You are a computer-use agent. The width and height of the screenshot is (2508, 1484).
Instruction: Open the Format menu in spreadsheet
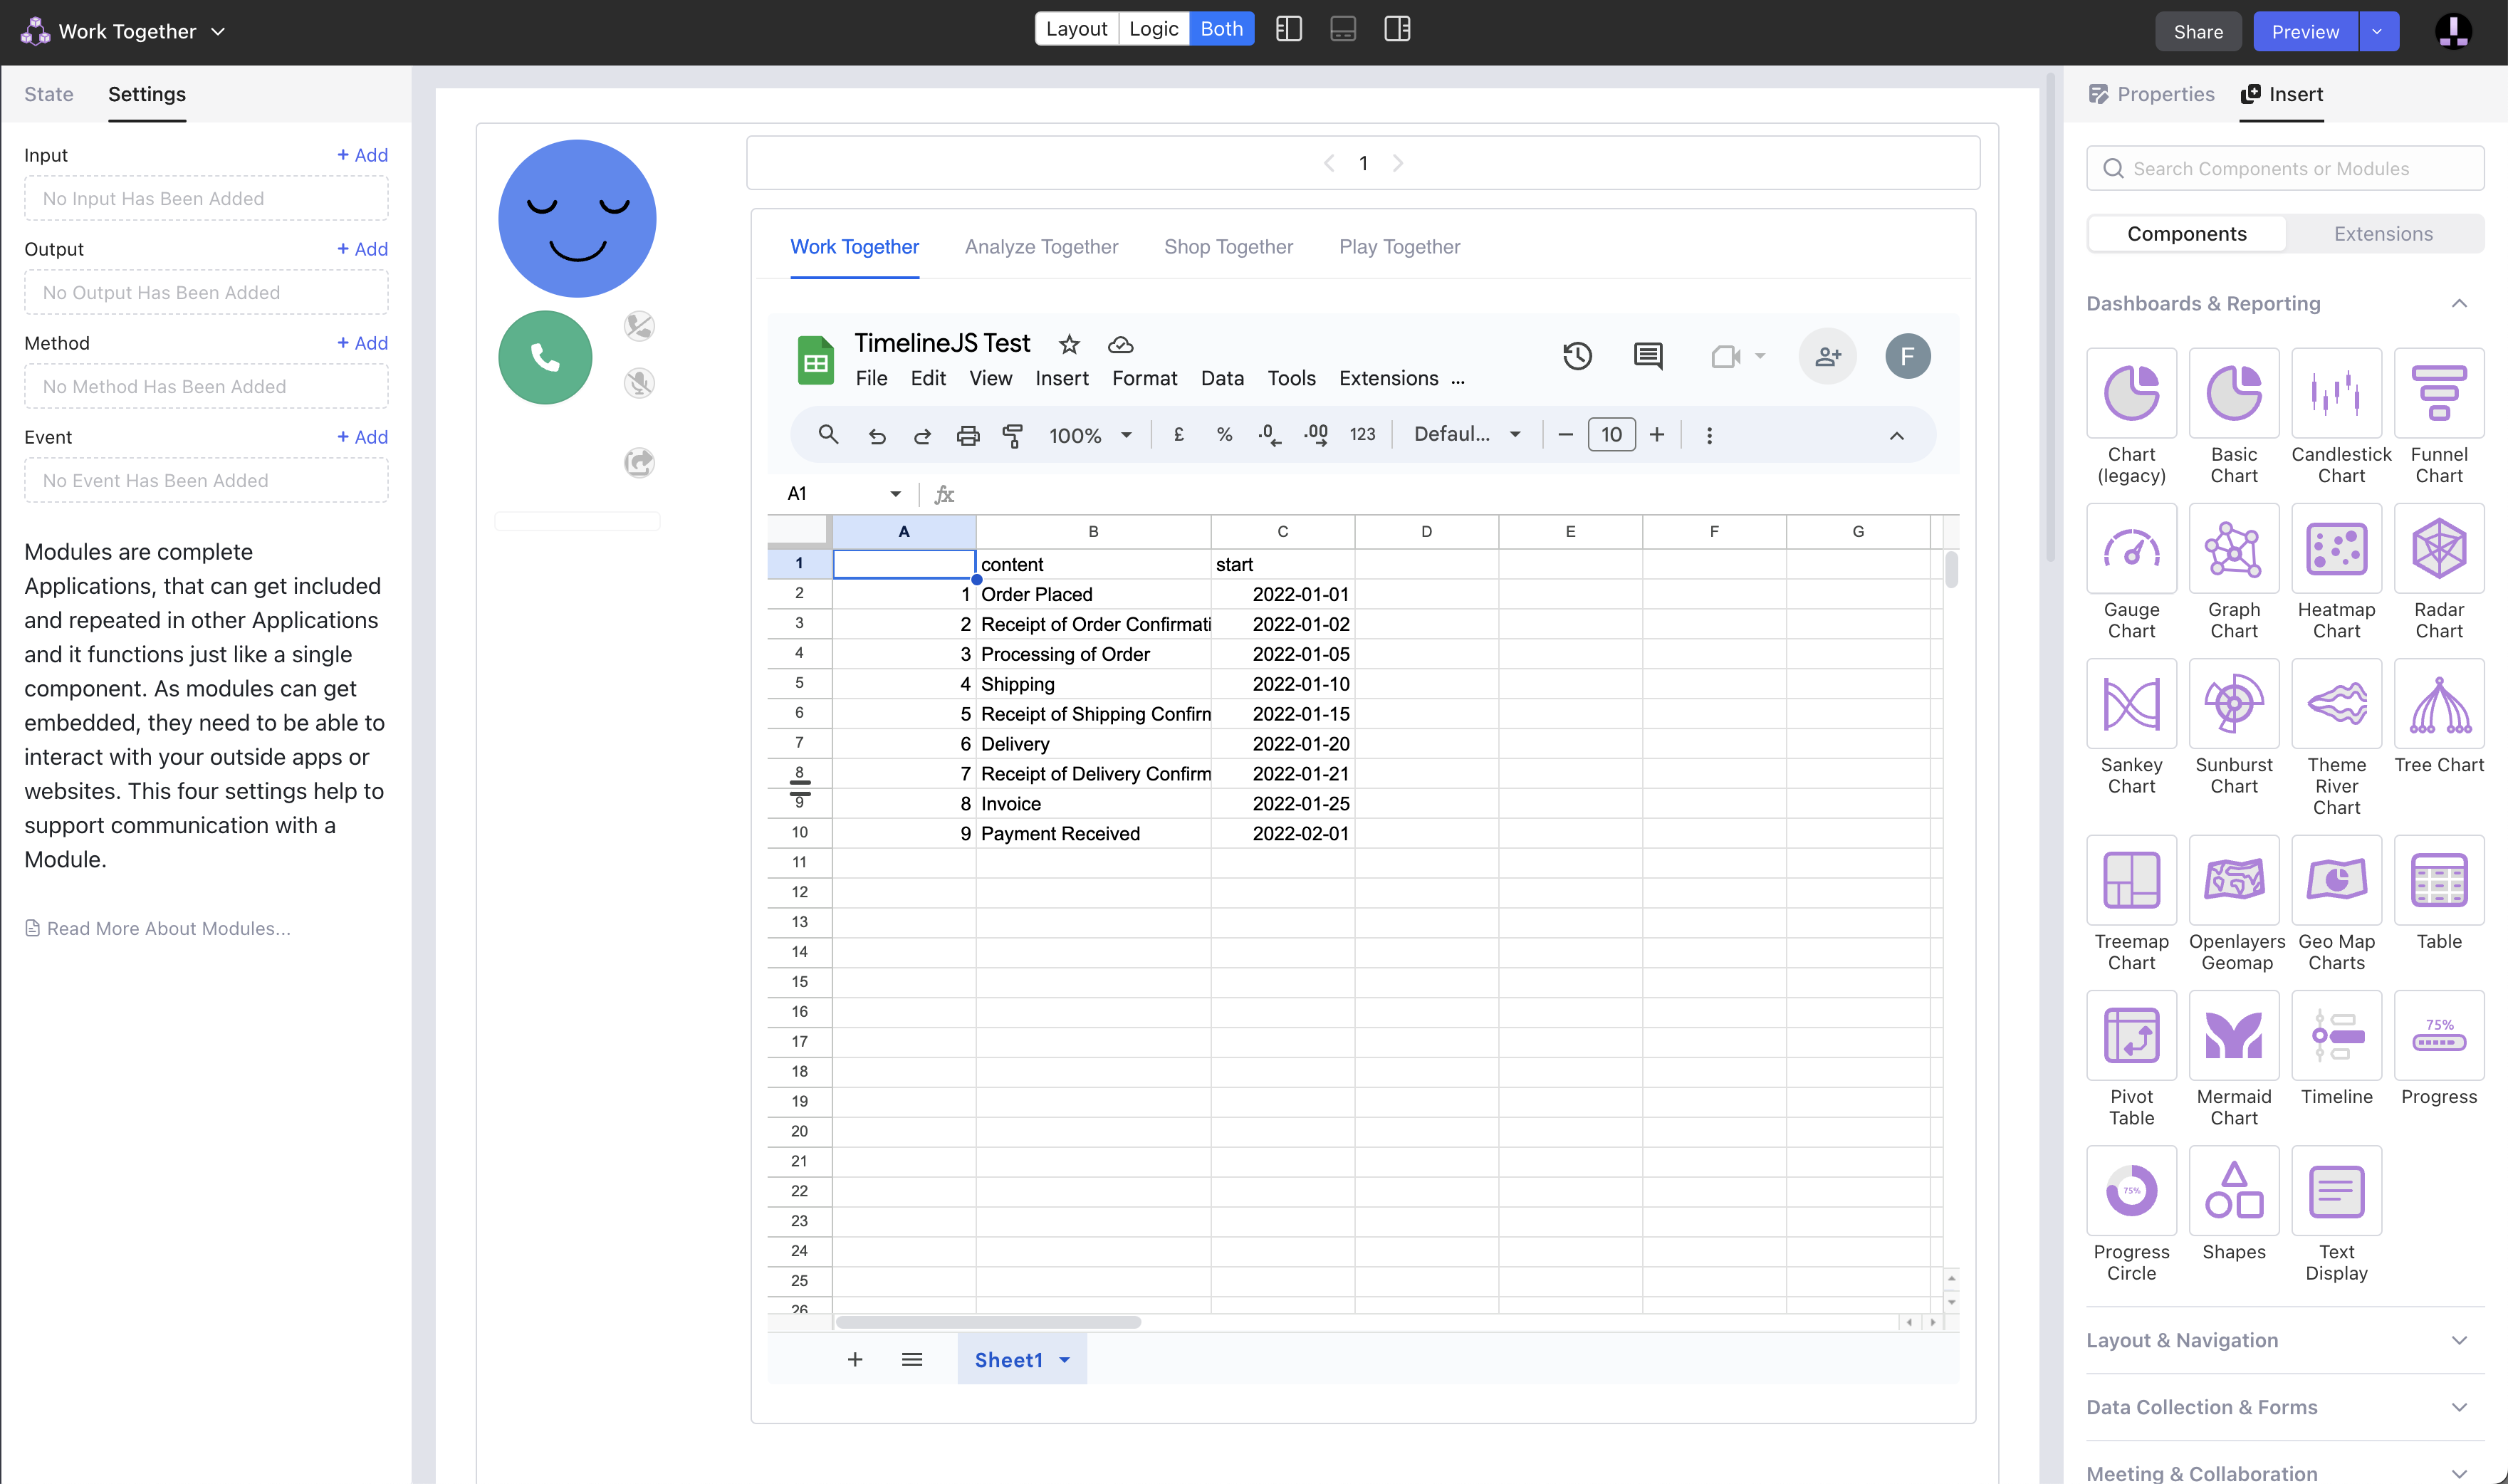pos(1144,378)
